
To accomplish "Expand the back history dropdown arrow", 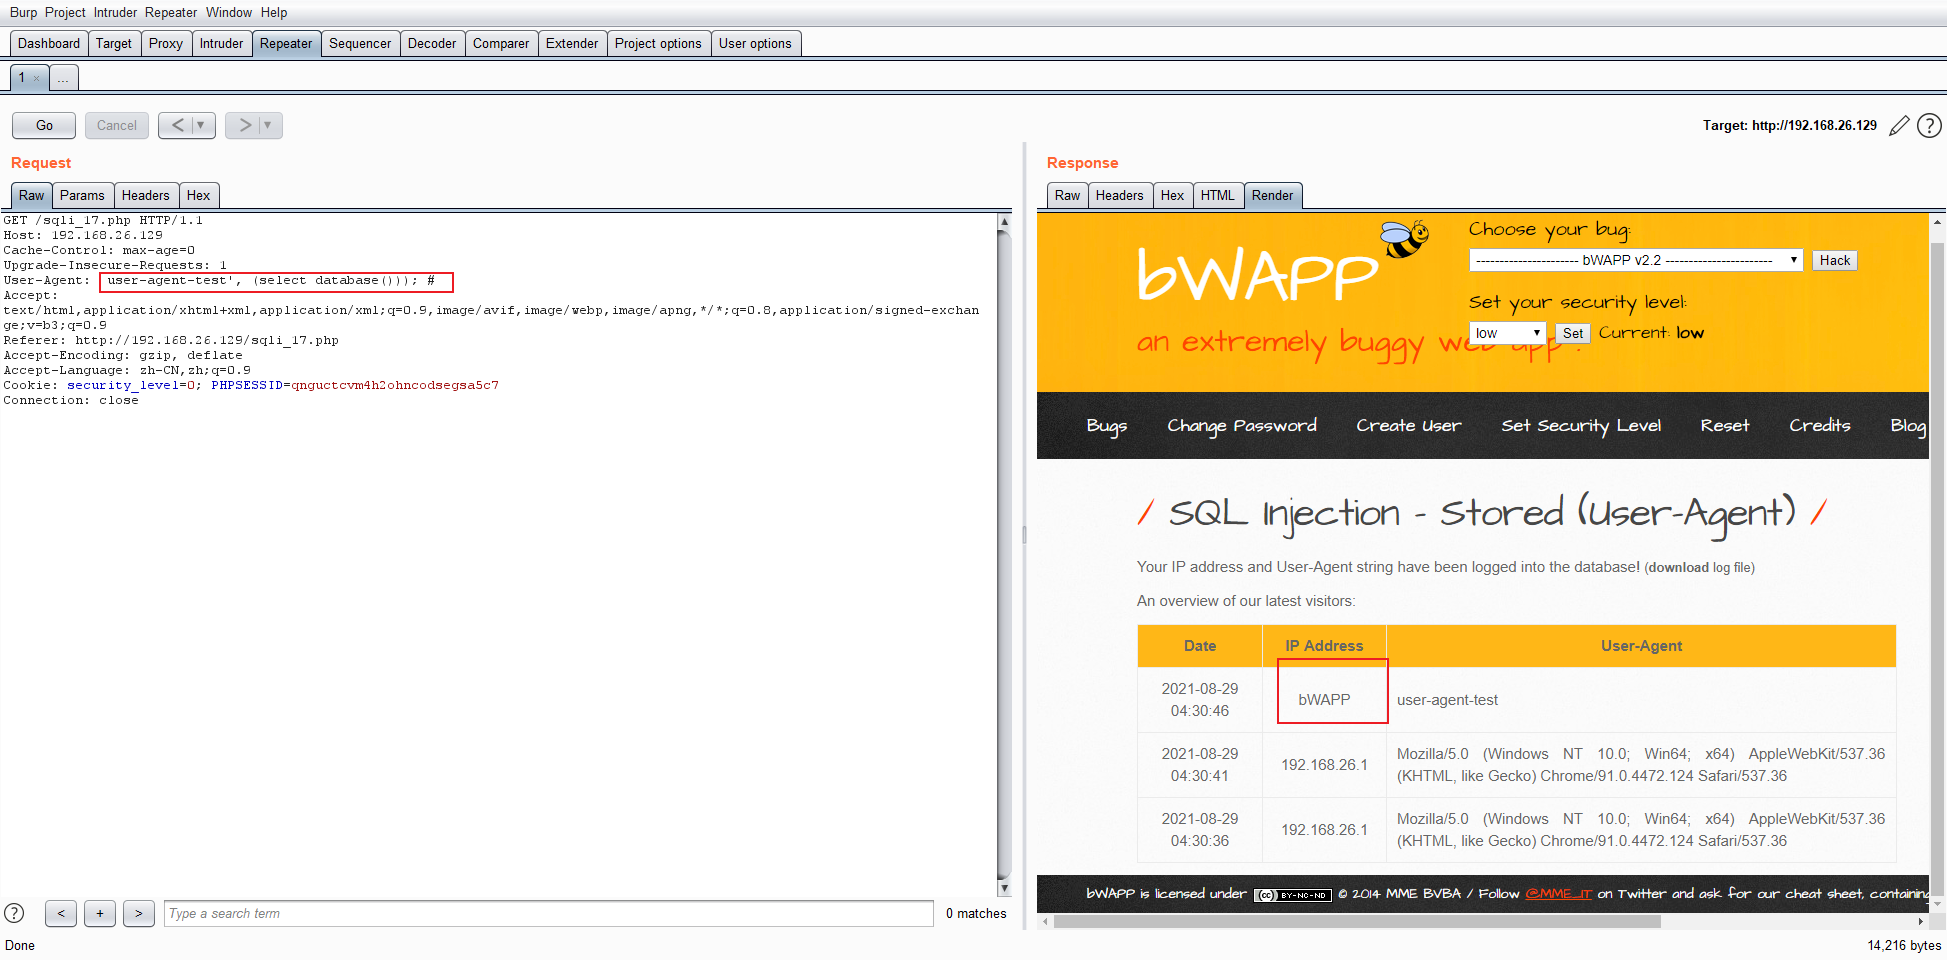I will (x=201, y=125).
